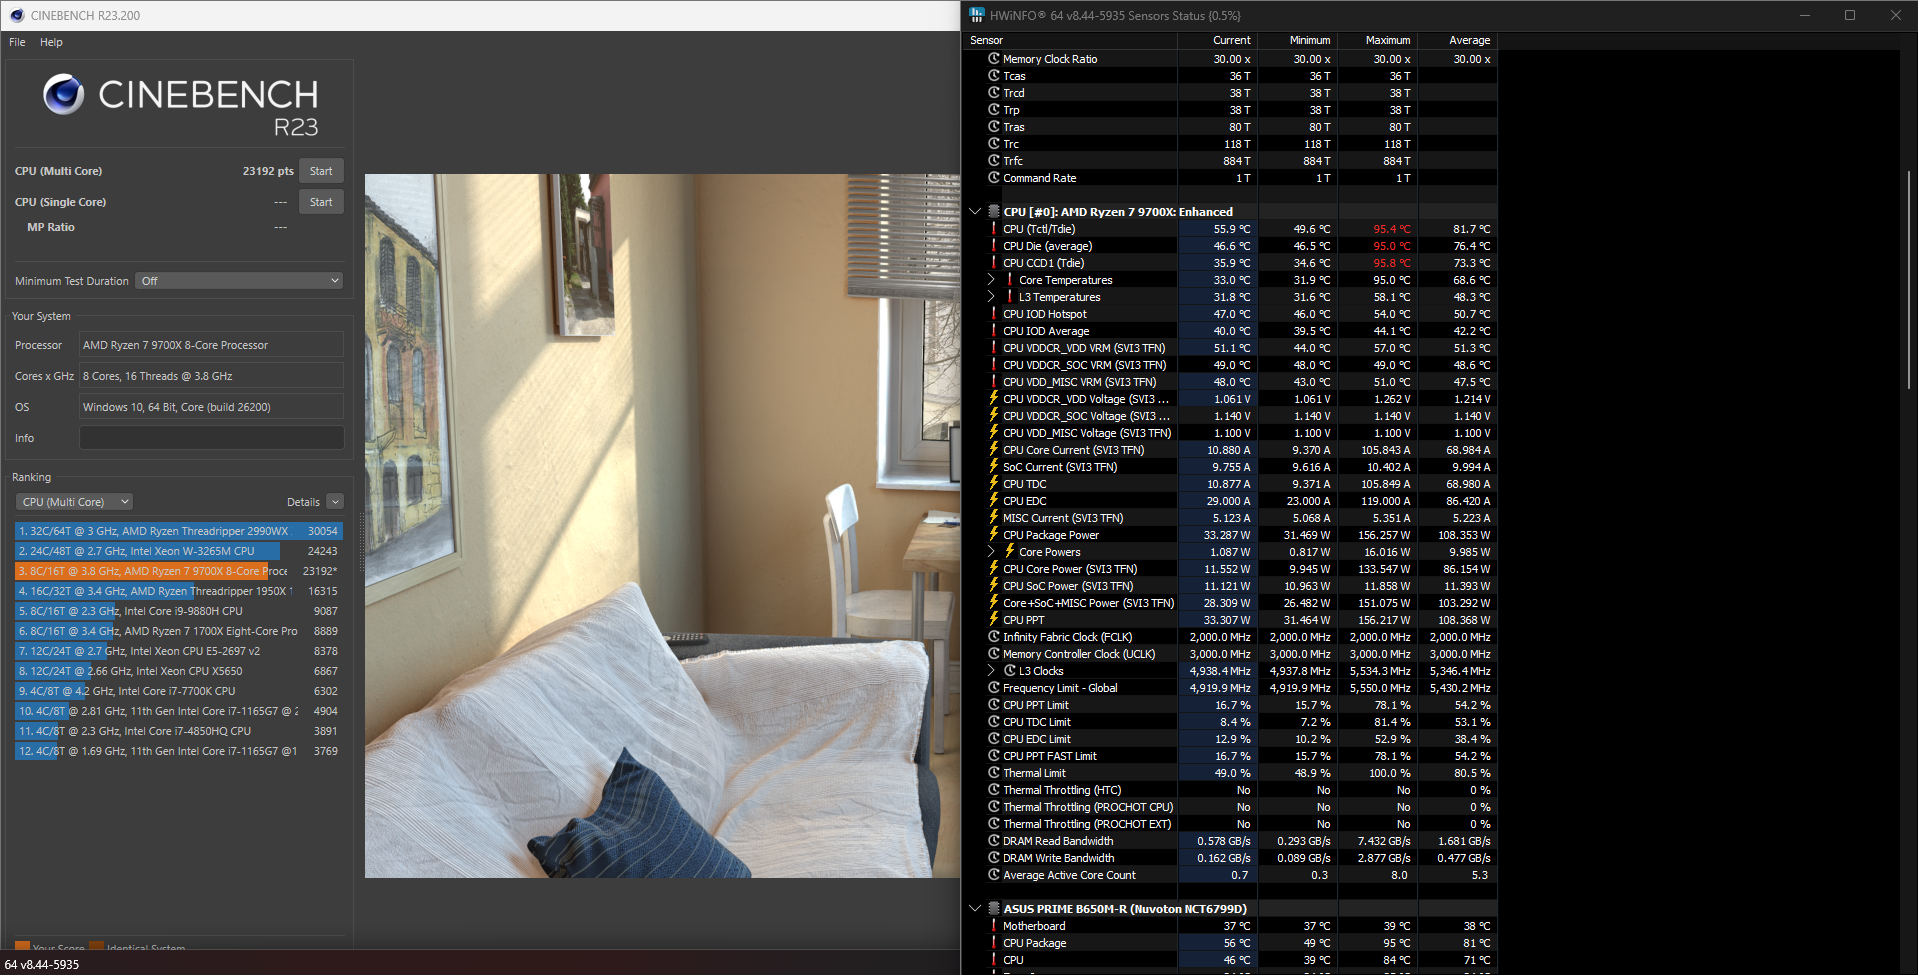Click the lightning icon beside CPU PPT
Screen dimensions: 1918x975
(994, 620)
